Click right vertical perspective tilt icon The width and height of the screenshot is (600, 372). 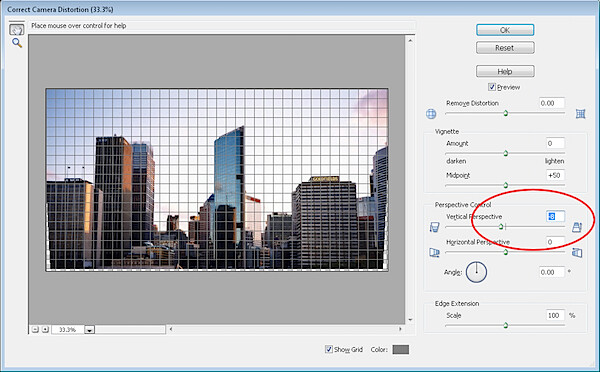pos(577,227)
